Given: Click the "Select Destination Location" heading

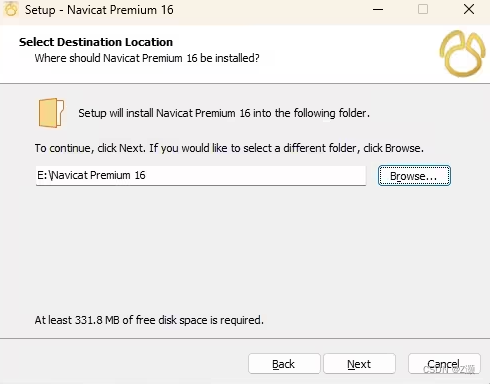Looking at the screenshot, I should pos(96,42).
